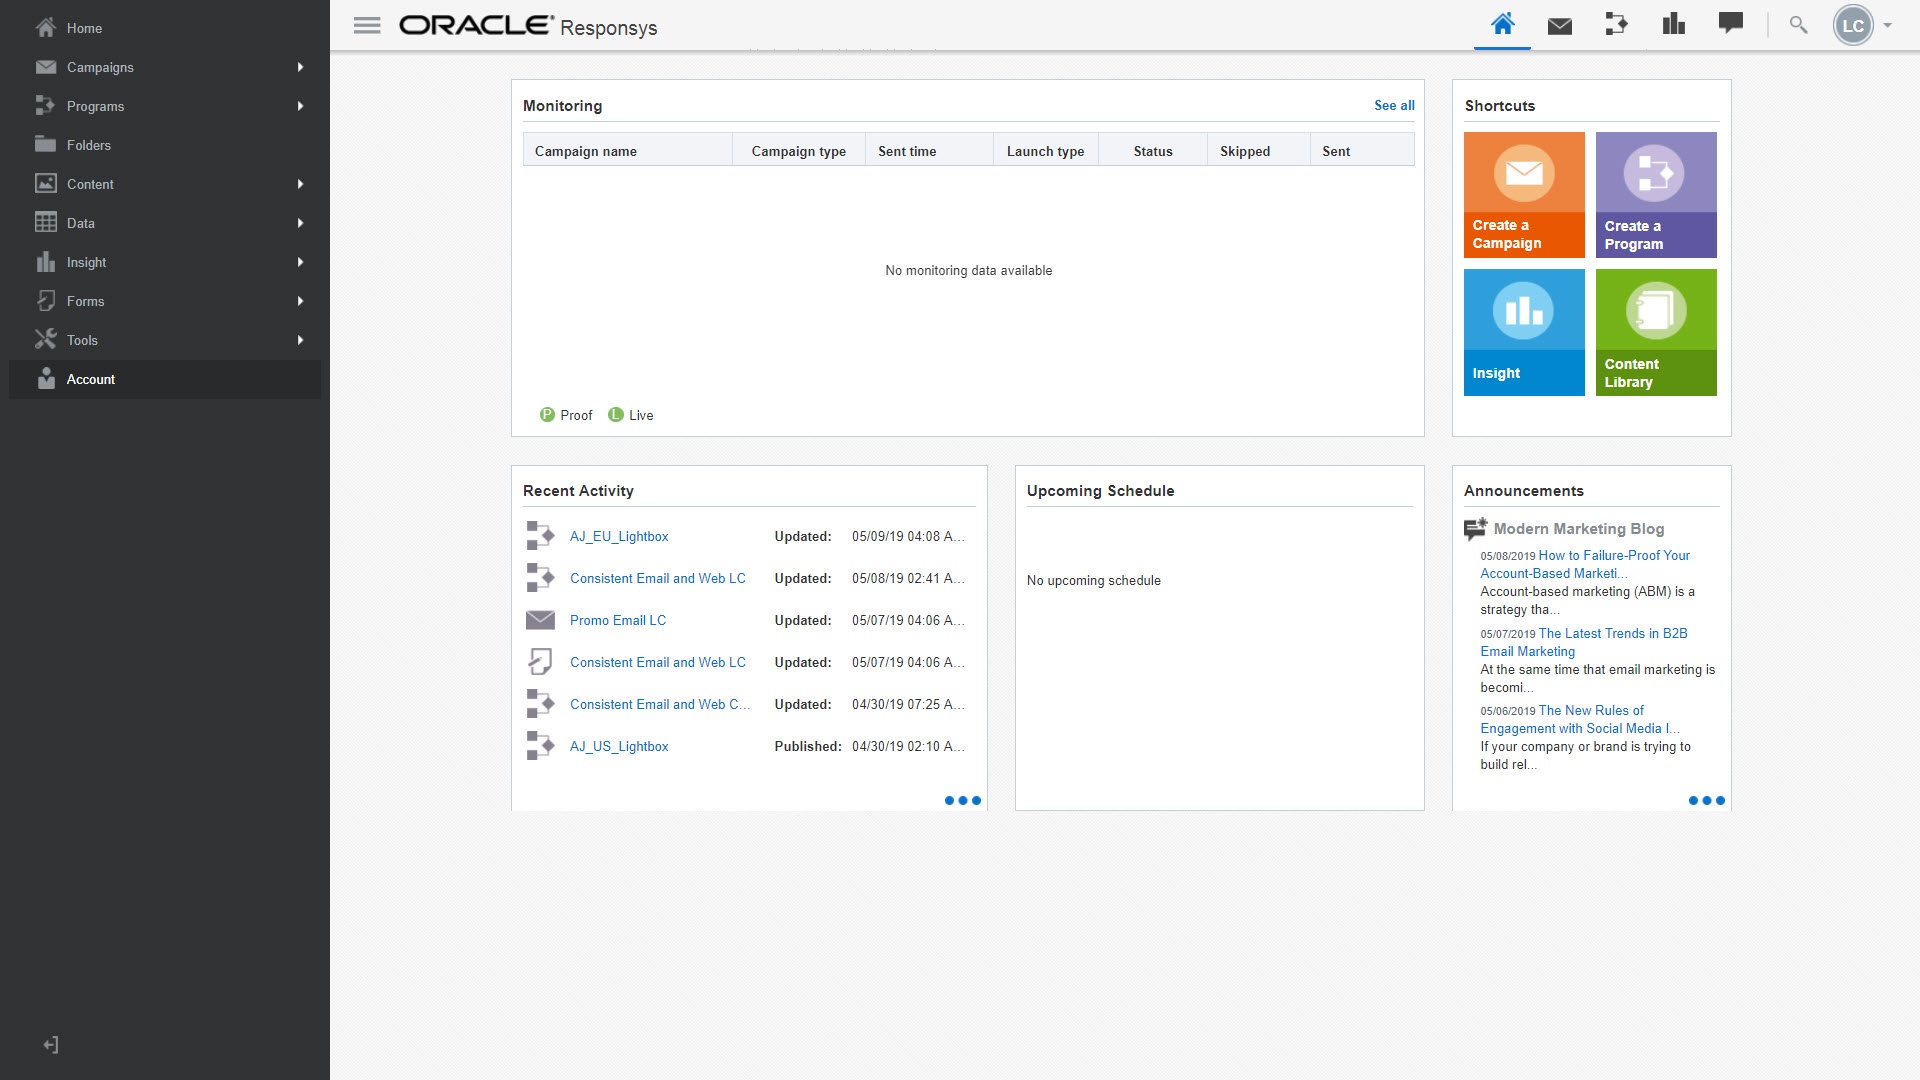The height and width of the screenshot is (1080, 1920).
Task: Open the Insight chart icon in the header
Action: [x=1673, y=24]
